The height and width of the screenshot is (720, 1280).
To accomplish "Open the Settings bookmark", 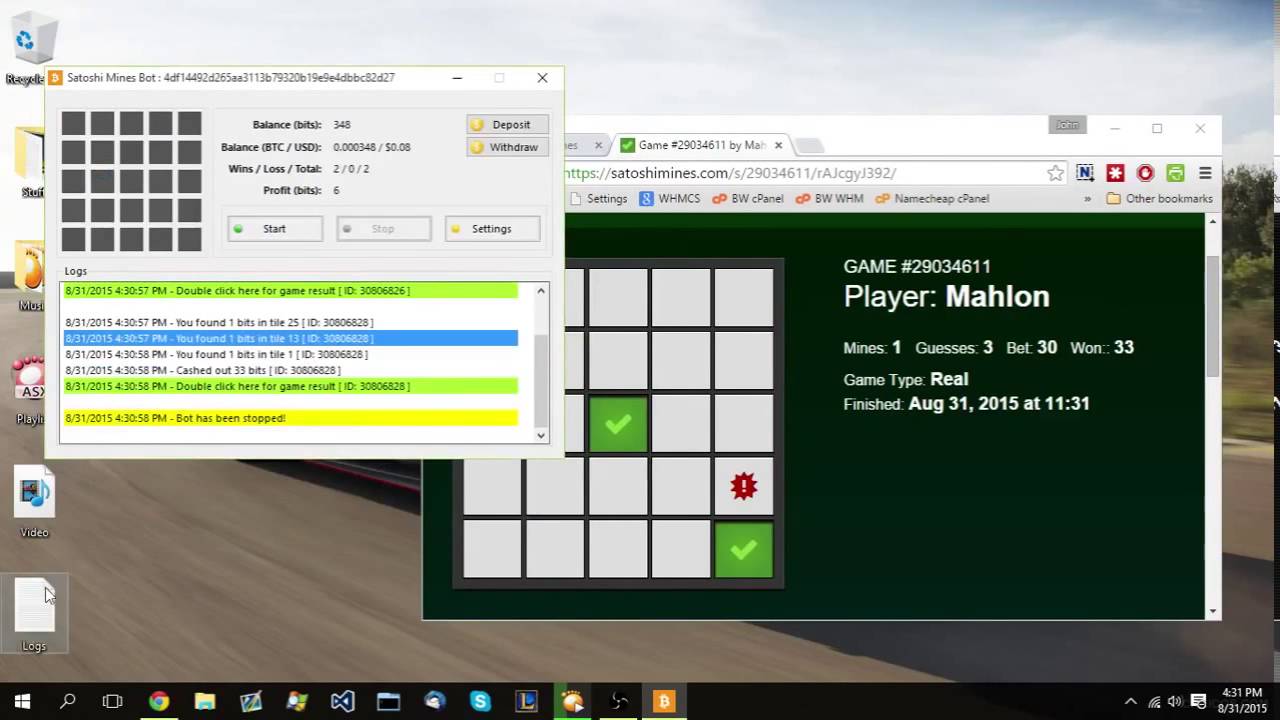I will click(x=598, y=199).
